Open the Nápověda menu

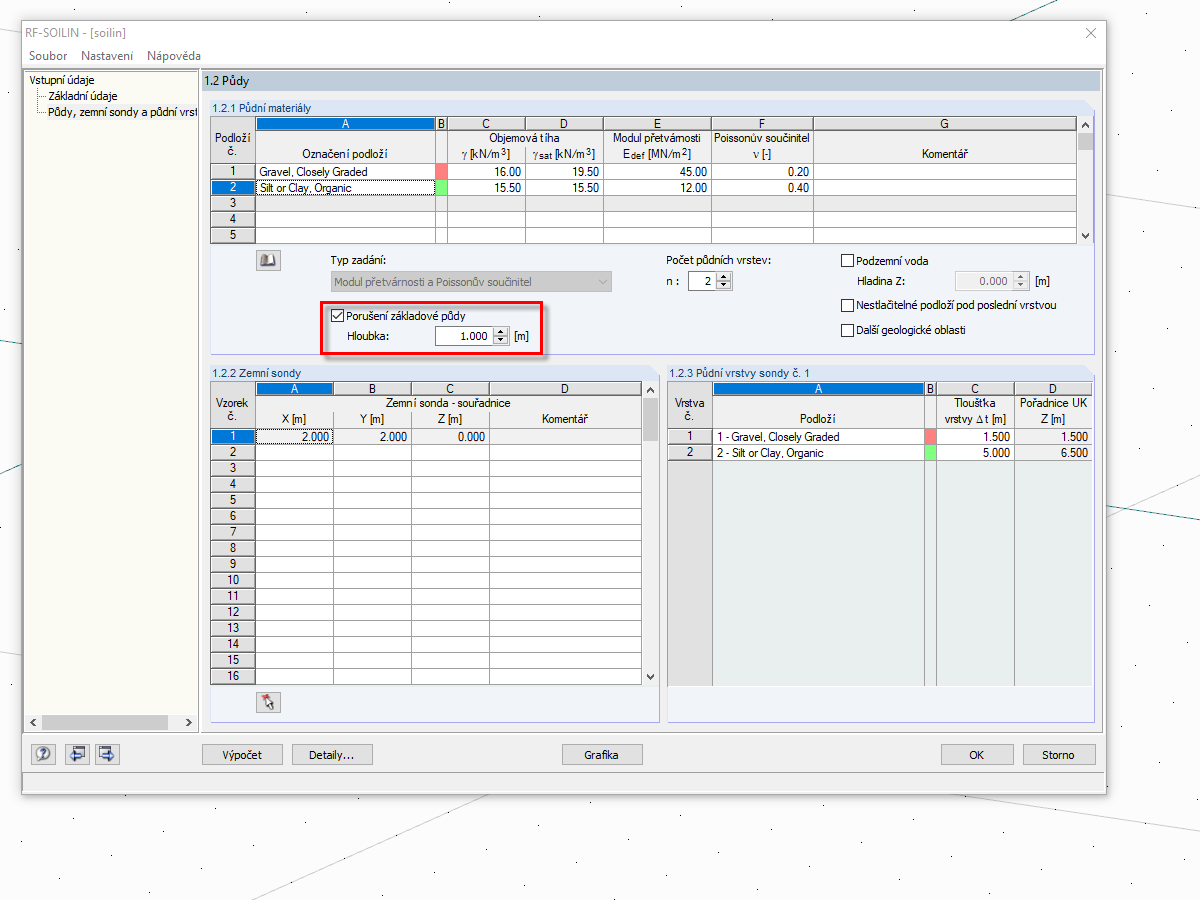tap(174, 56)
